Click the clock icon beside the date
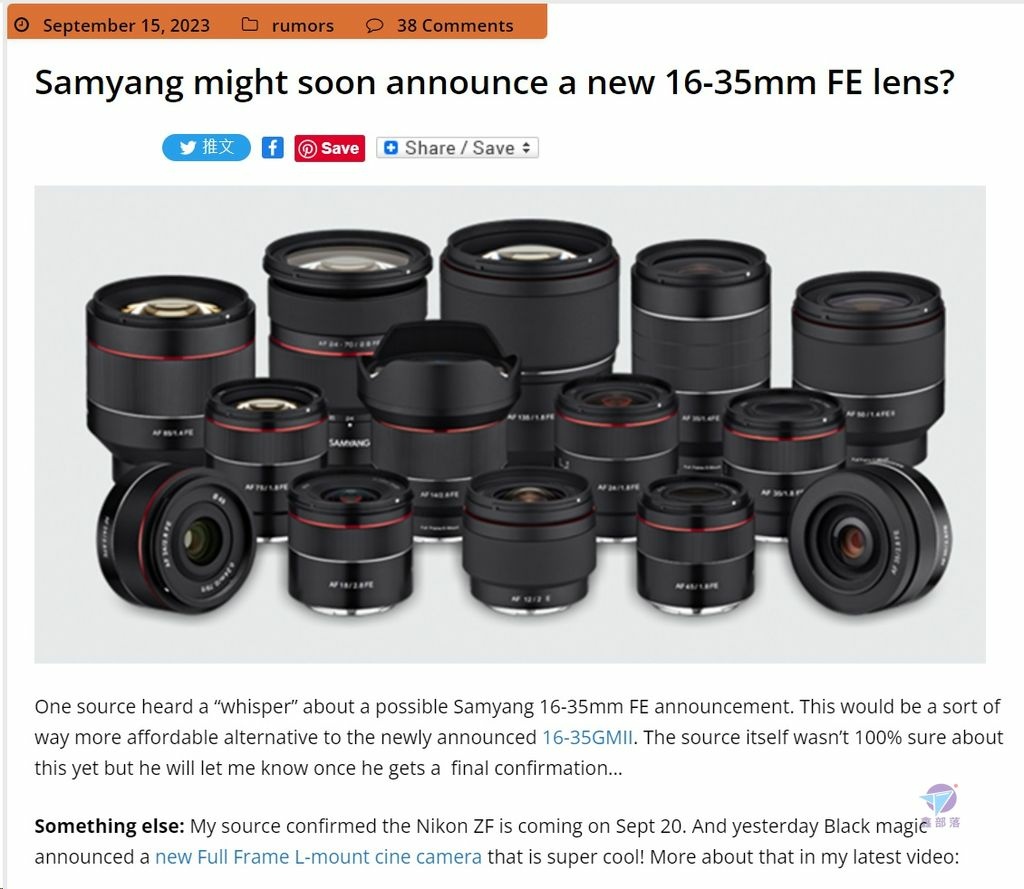The height and width of the screenshot is (889, 1024). click(22, 25)
